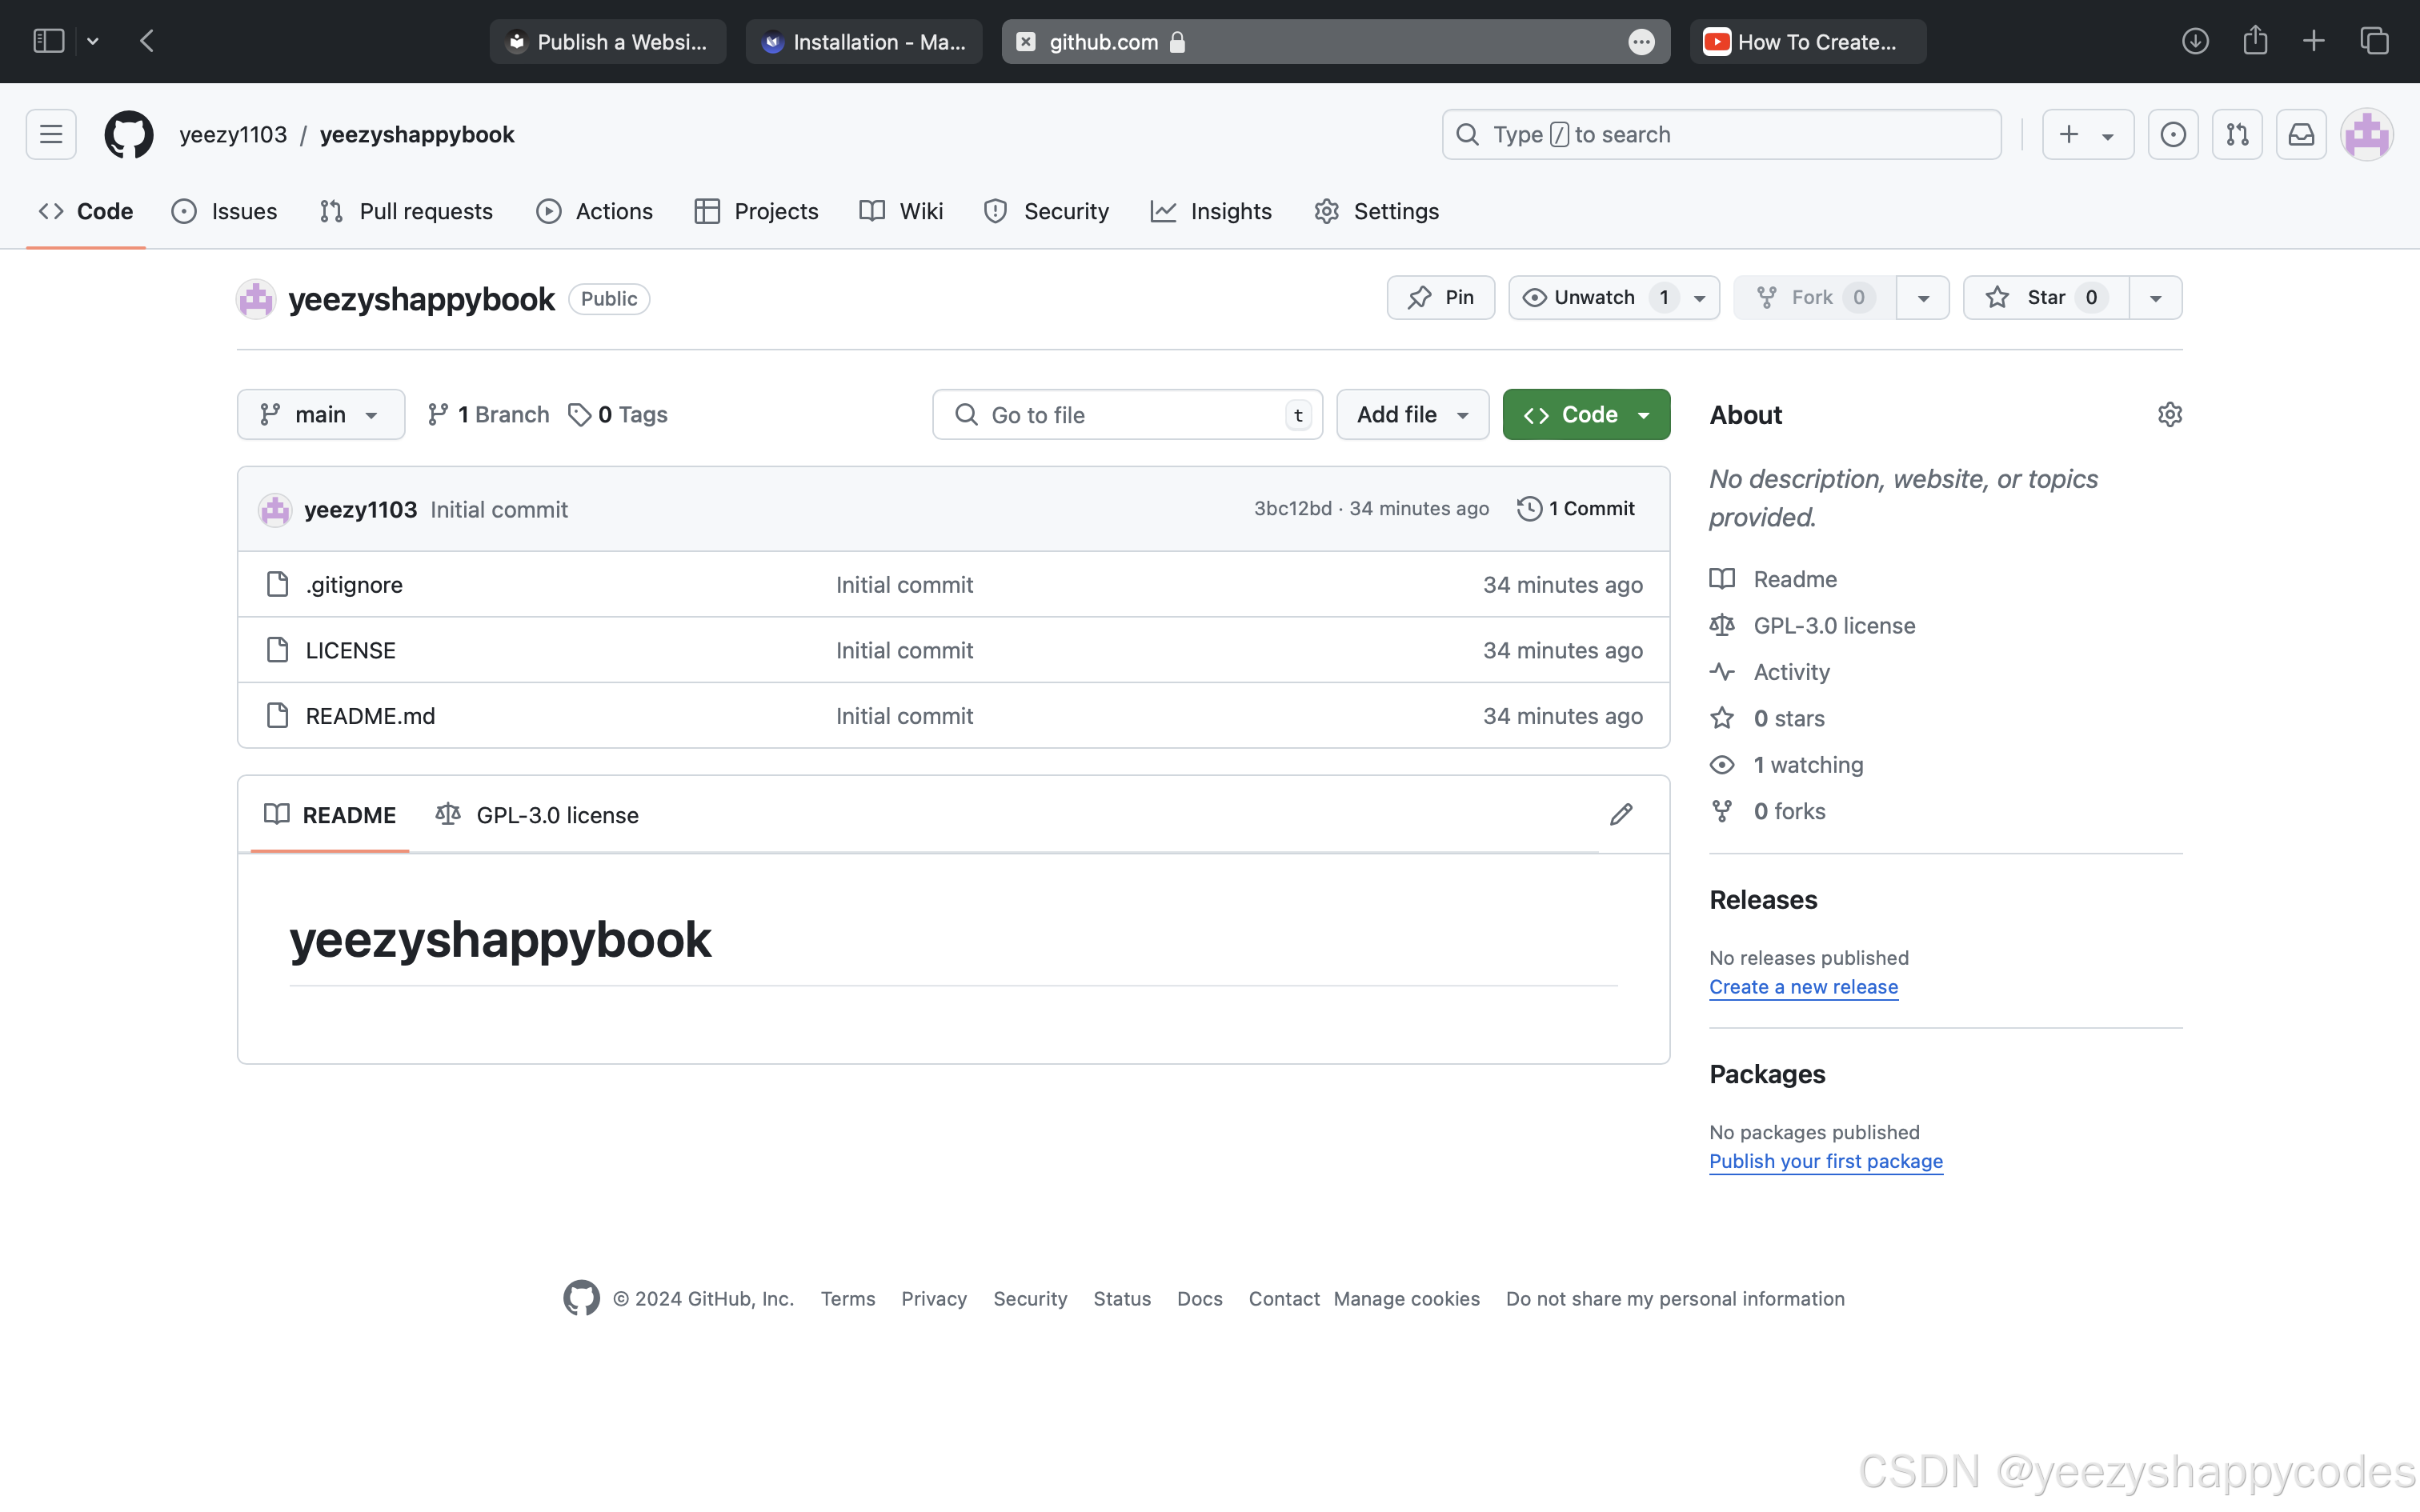Image resolution: width=2420 pixels, height=1512 pixels.
Task: Focus the Go to file search field
Action: (x=1125, y=414)
